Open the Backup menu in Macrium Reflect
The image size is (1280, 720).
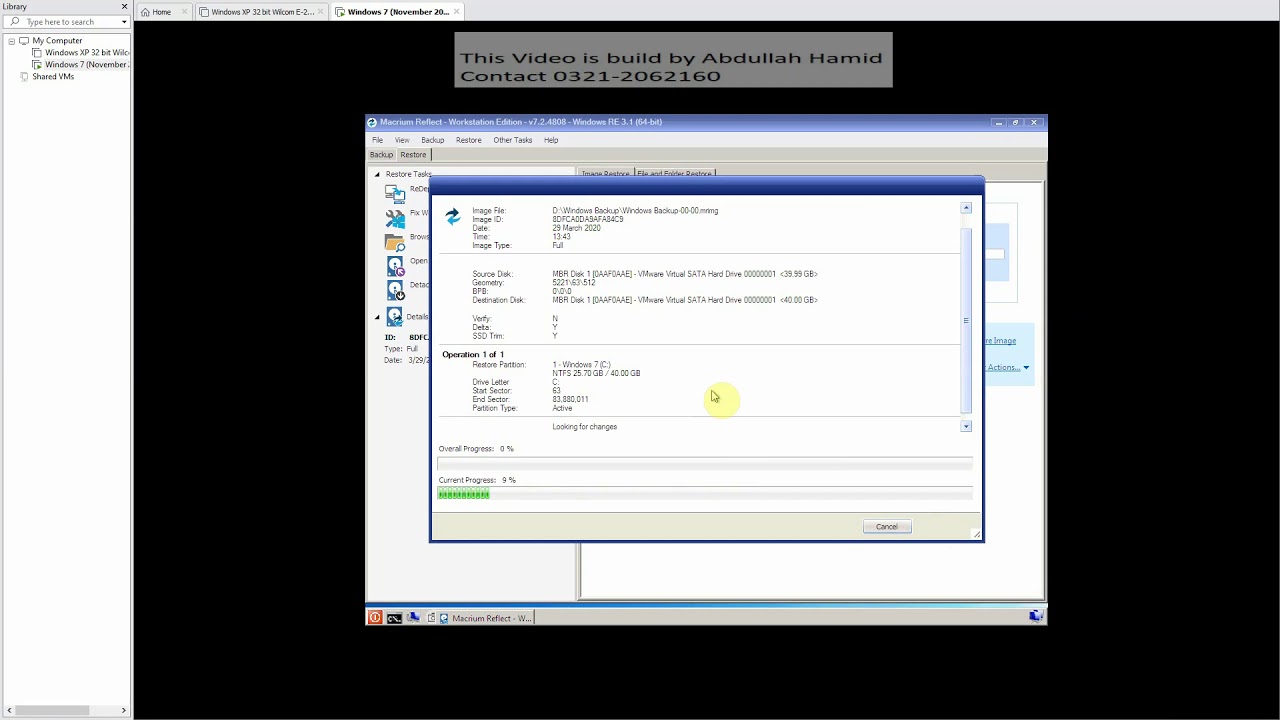[432, 140]
